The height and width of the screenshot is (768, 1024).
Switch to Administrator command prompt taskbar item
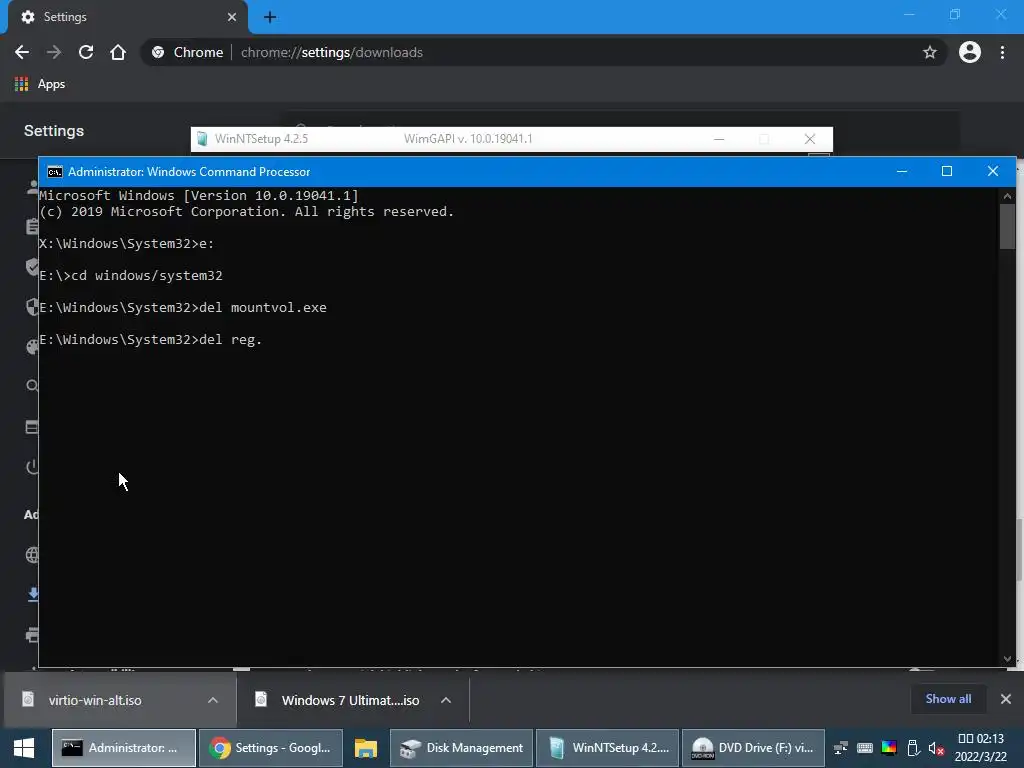(124, 748)
